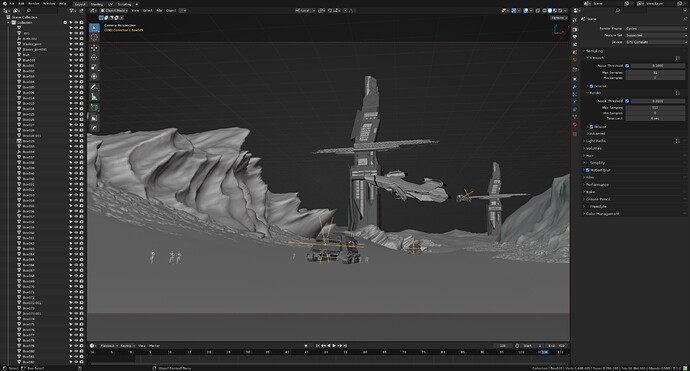Screen dimensions: 690x371
Task: Toggle eye icon on Blades_joint001 row
Action: tap(76, 49)
